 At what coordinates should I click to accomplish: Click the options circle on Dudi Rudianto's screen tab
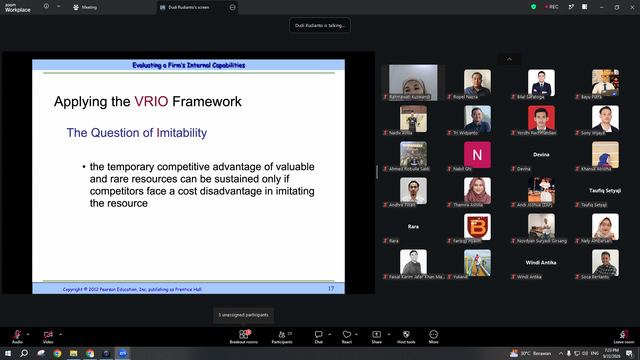233,7
